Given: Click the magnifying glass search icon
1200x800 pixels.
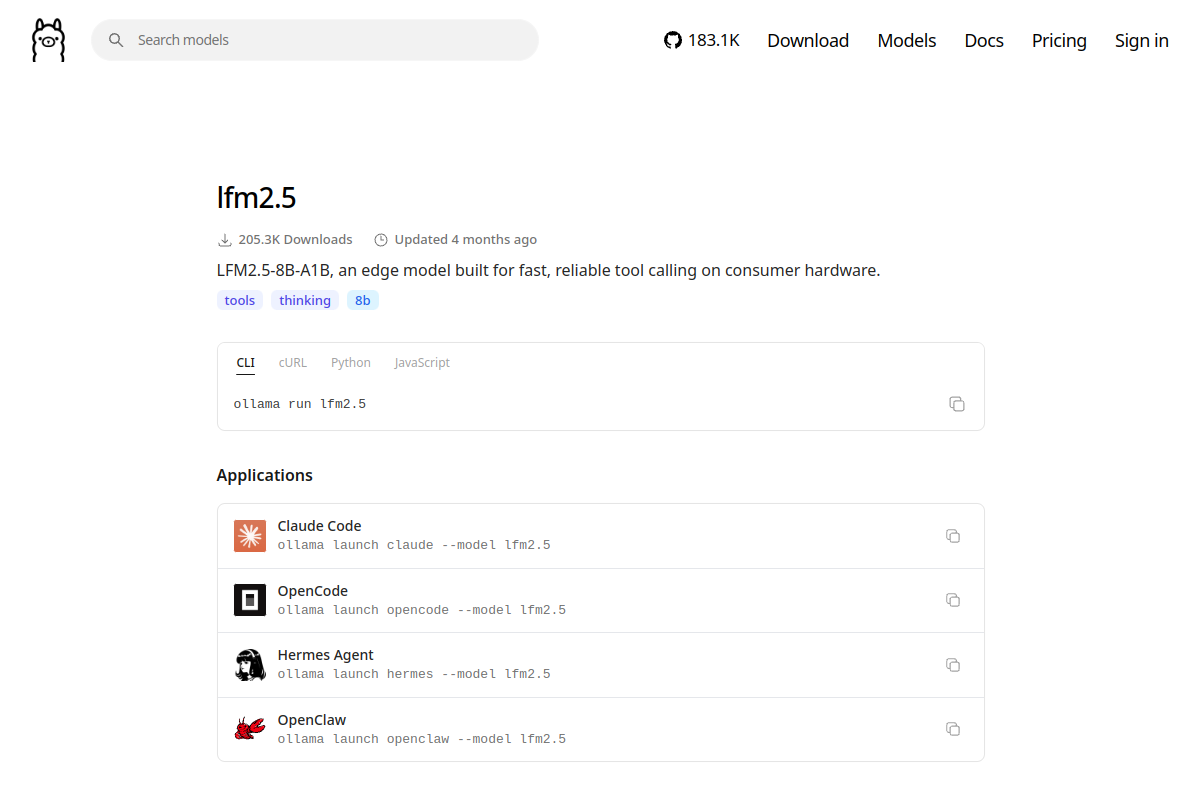Looking at the screenshot, I should click(x=116, y=40).
